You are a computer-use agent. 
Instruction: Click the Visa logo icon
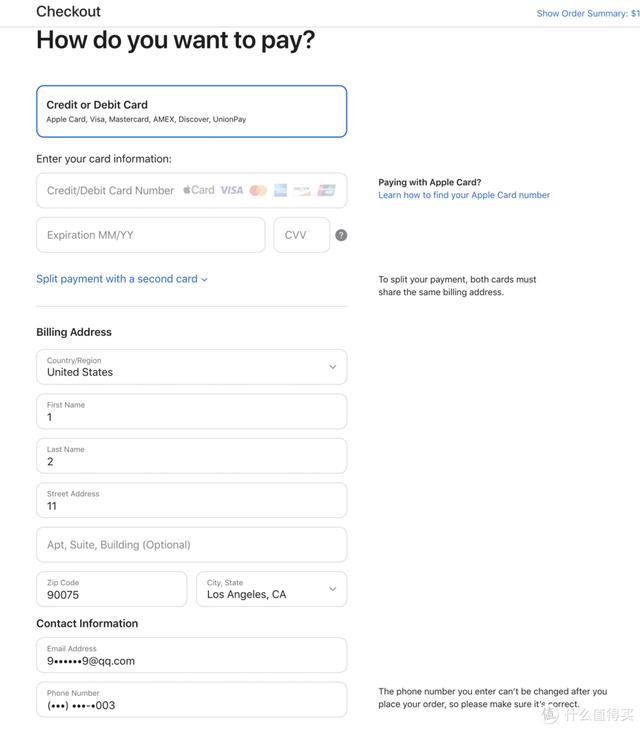(x=232, y=190)
